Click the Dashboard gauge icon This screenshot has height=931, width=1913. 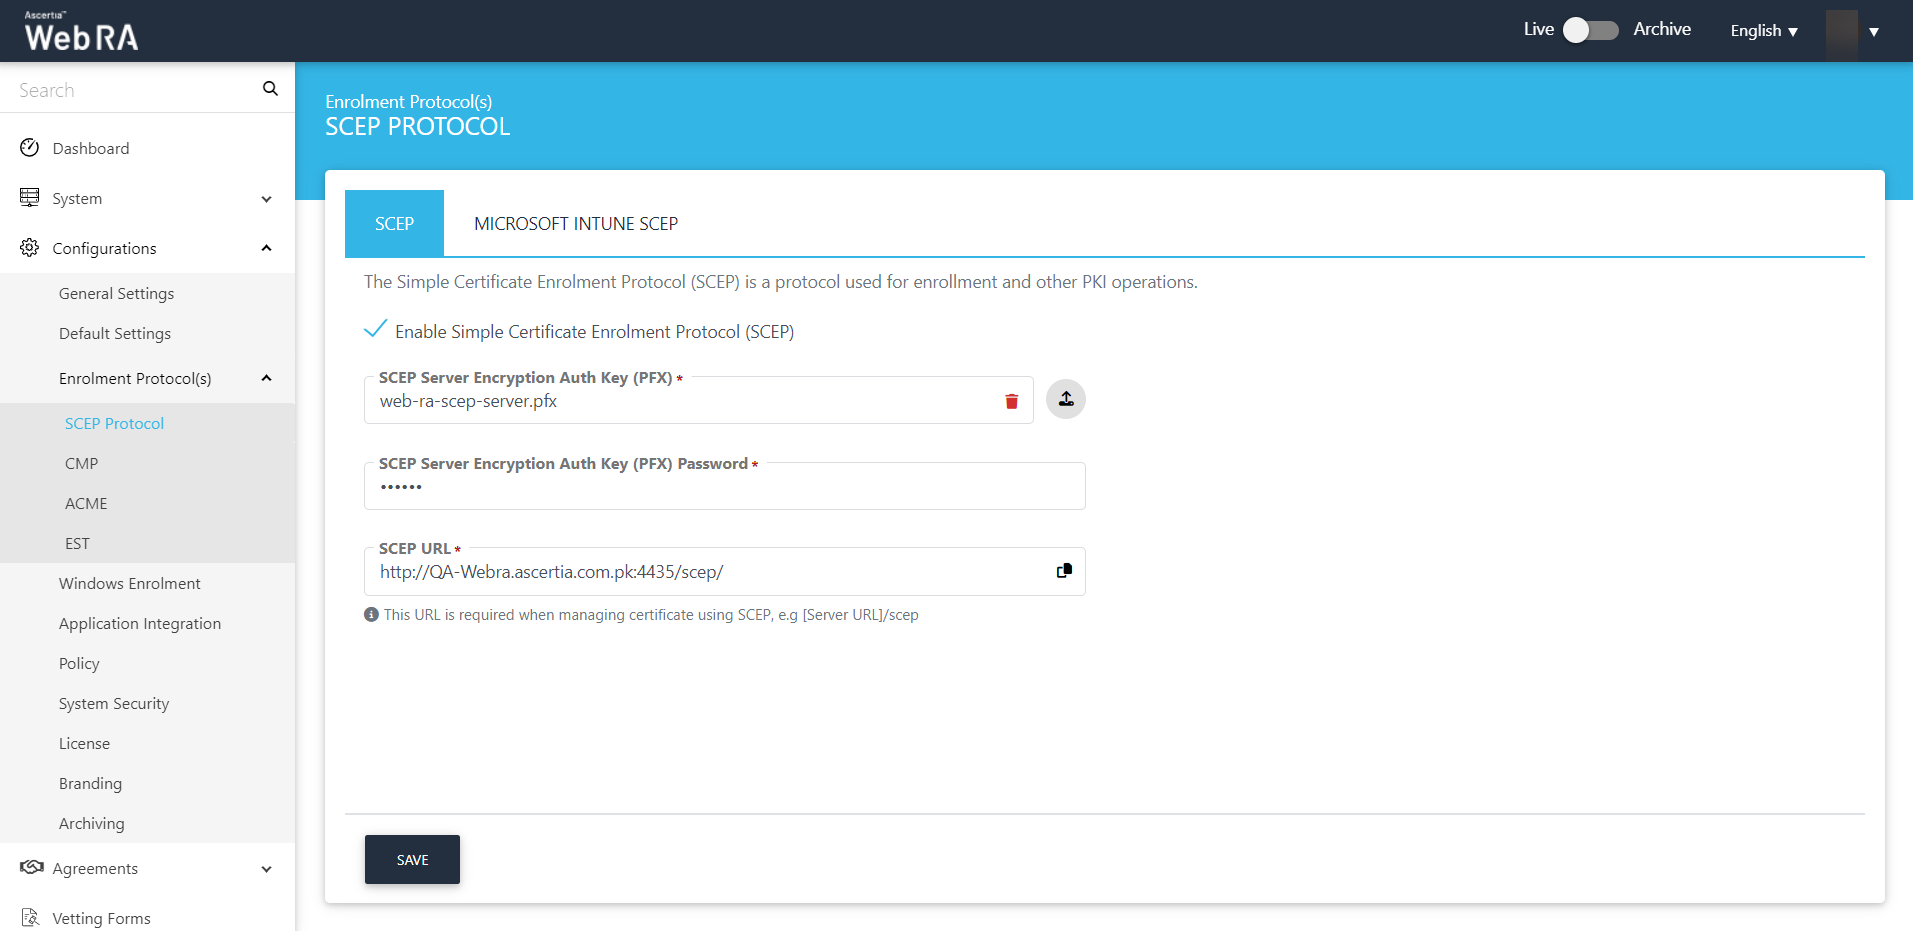pyautogui.click(x=30, y=148)
